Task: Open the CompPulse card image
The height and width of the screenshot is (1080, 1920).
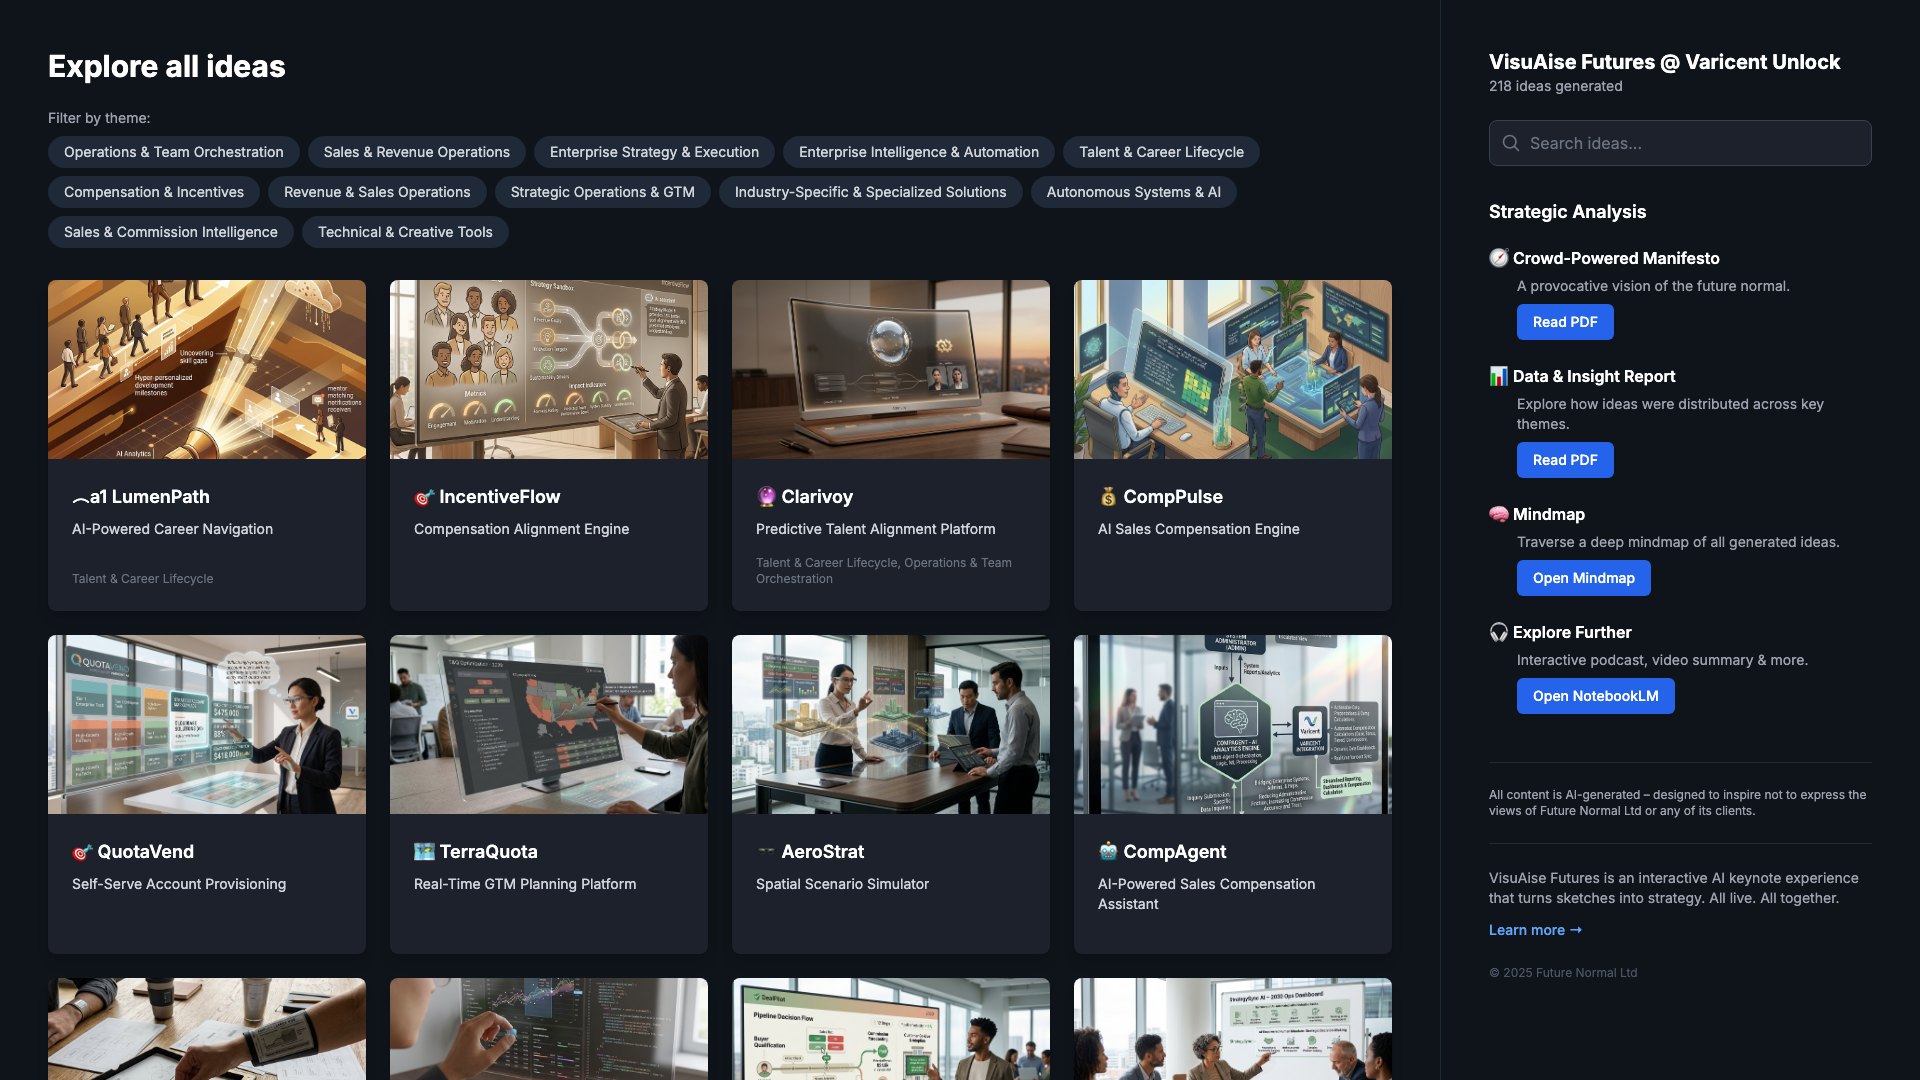Action: [1233, 369]
